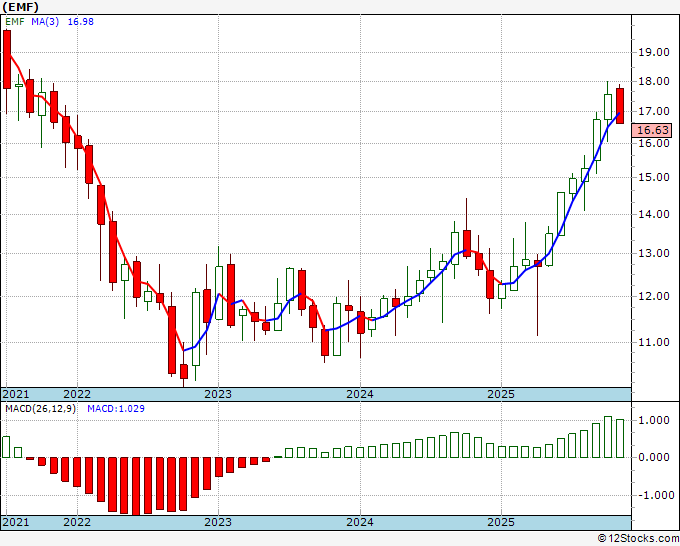Click the 0.000 MACD axis label
The width and height of the screenshot is (680, 546).
coord(654,457)
